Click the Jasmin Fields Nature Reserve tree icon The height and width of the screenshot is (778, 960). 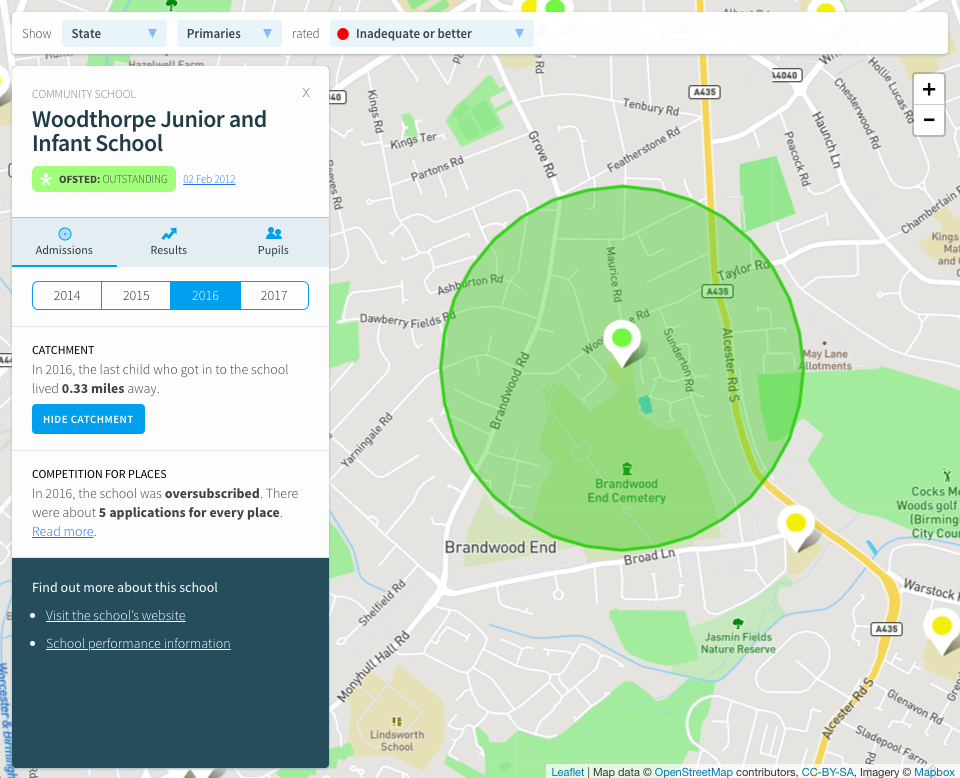click(x=738, y=624)
